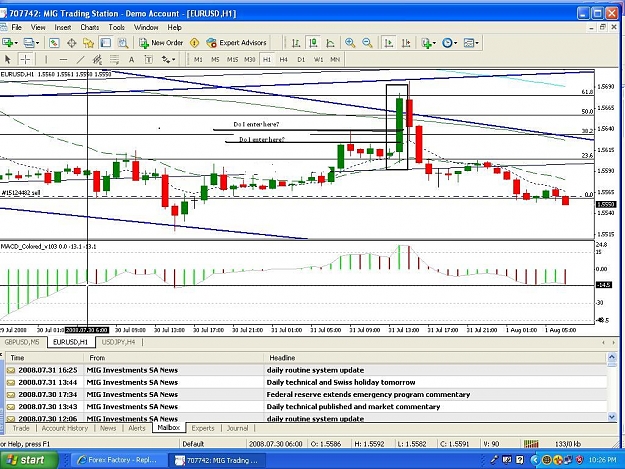Open the Charts menu

[x=90, y=27]
